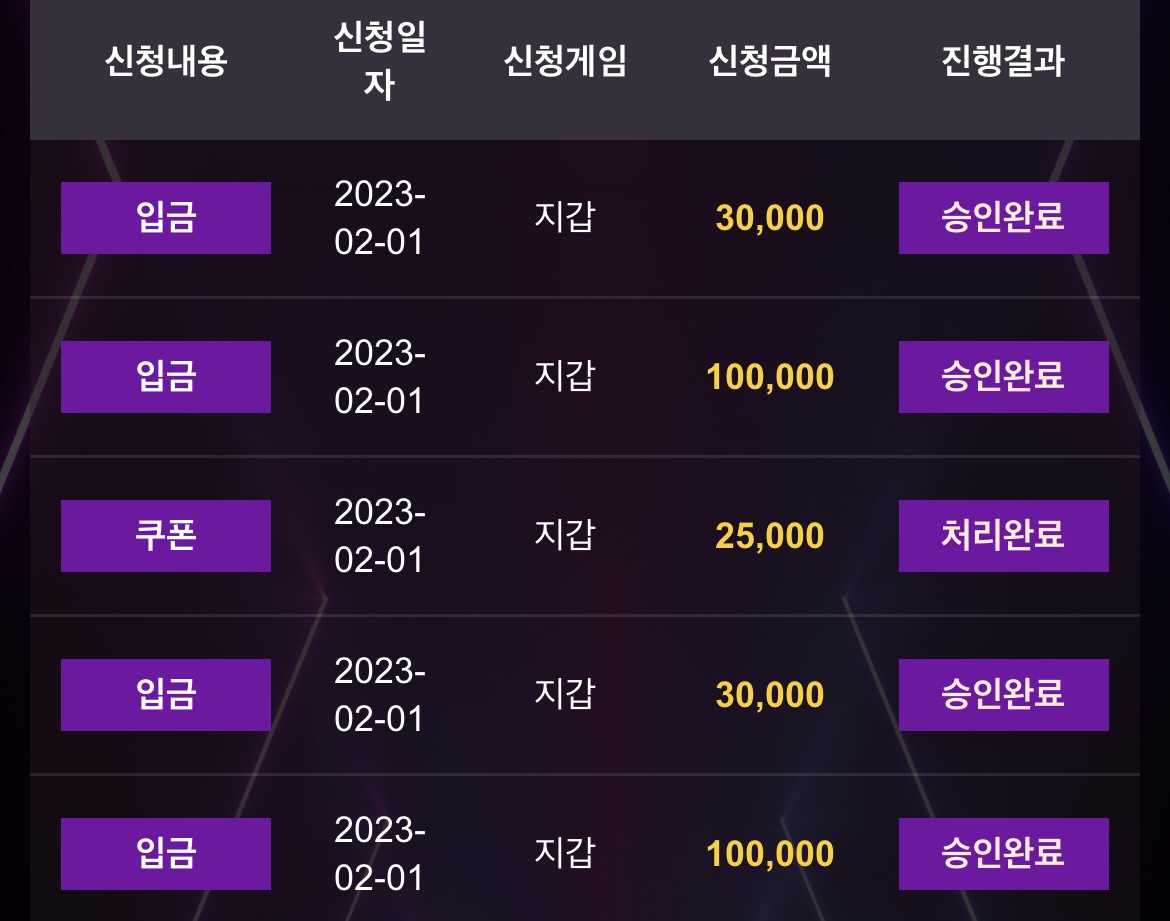The width and height of the screenshot is (1170, 921).
Task: Click the 입금 button in fourth row
Action: tap(166, 695)
